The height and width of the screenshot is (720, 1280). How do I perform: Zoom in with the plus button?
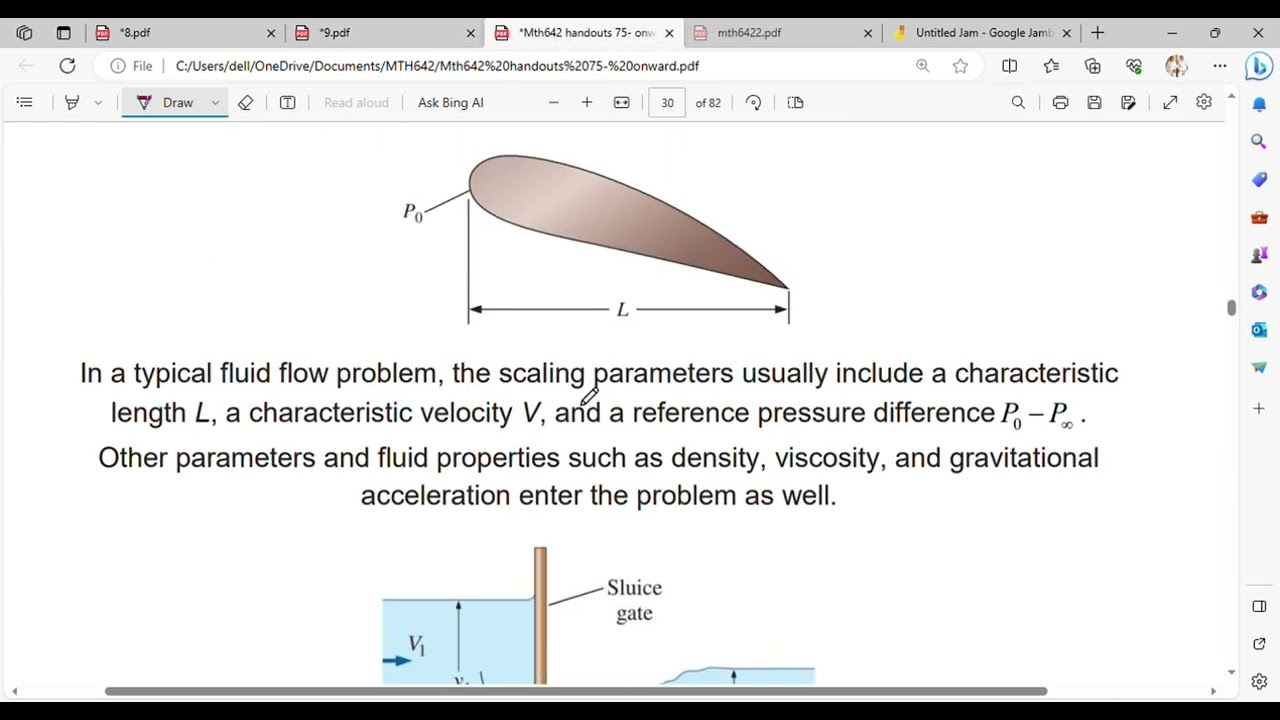(587, 102)
